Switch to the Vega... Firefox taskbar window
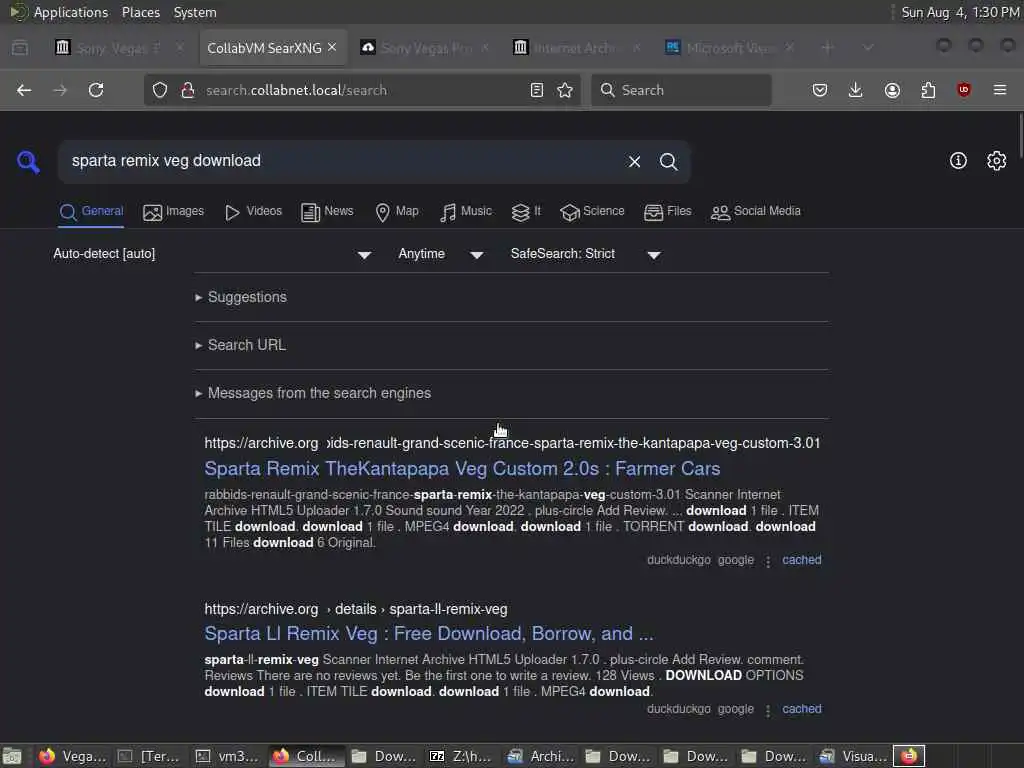Viewport: 1024px width, 768px height. tap(73, 756)
